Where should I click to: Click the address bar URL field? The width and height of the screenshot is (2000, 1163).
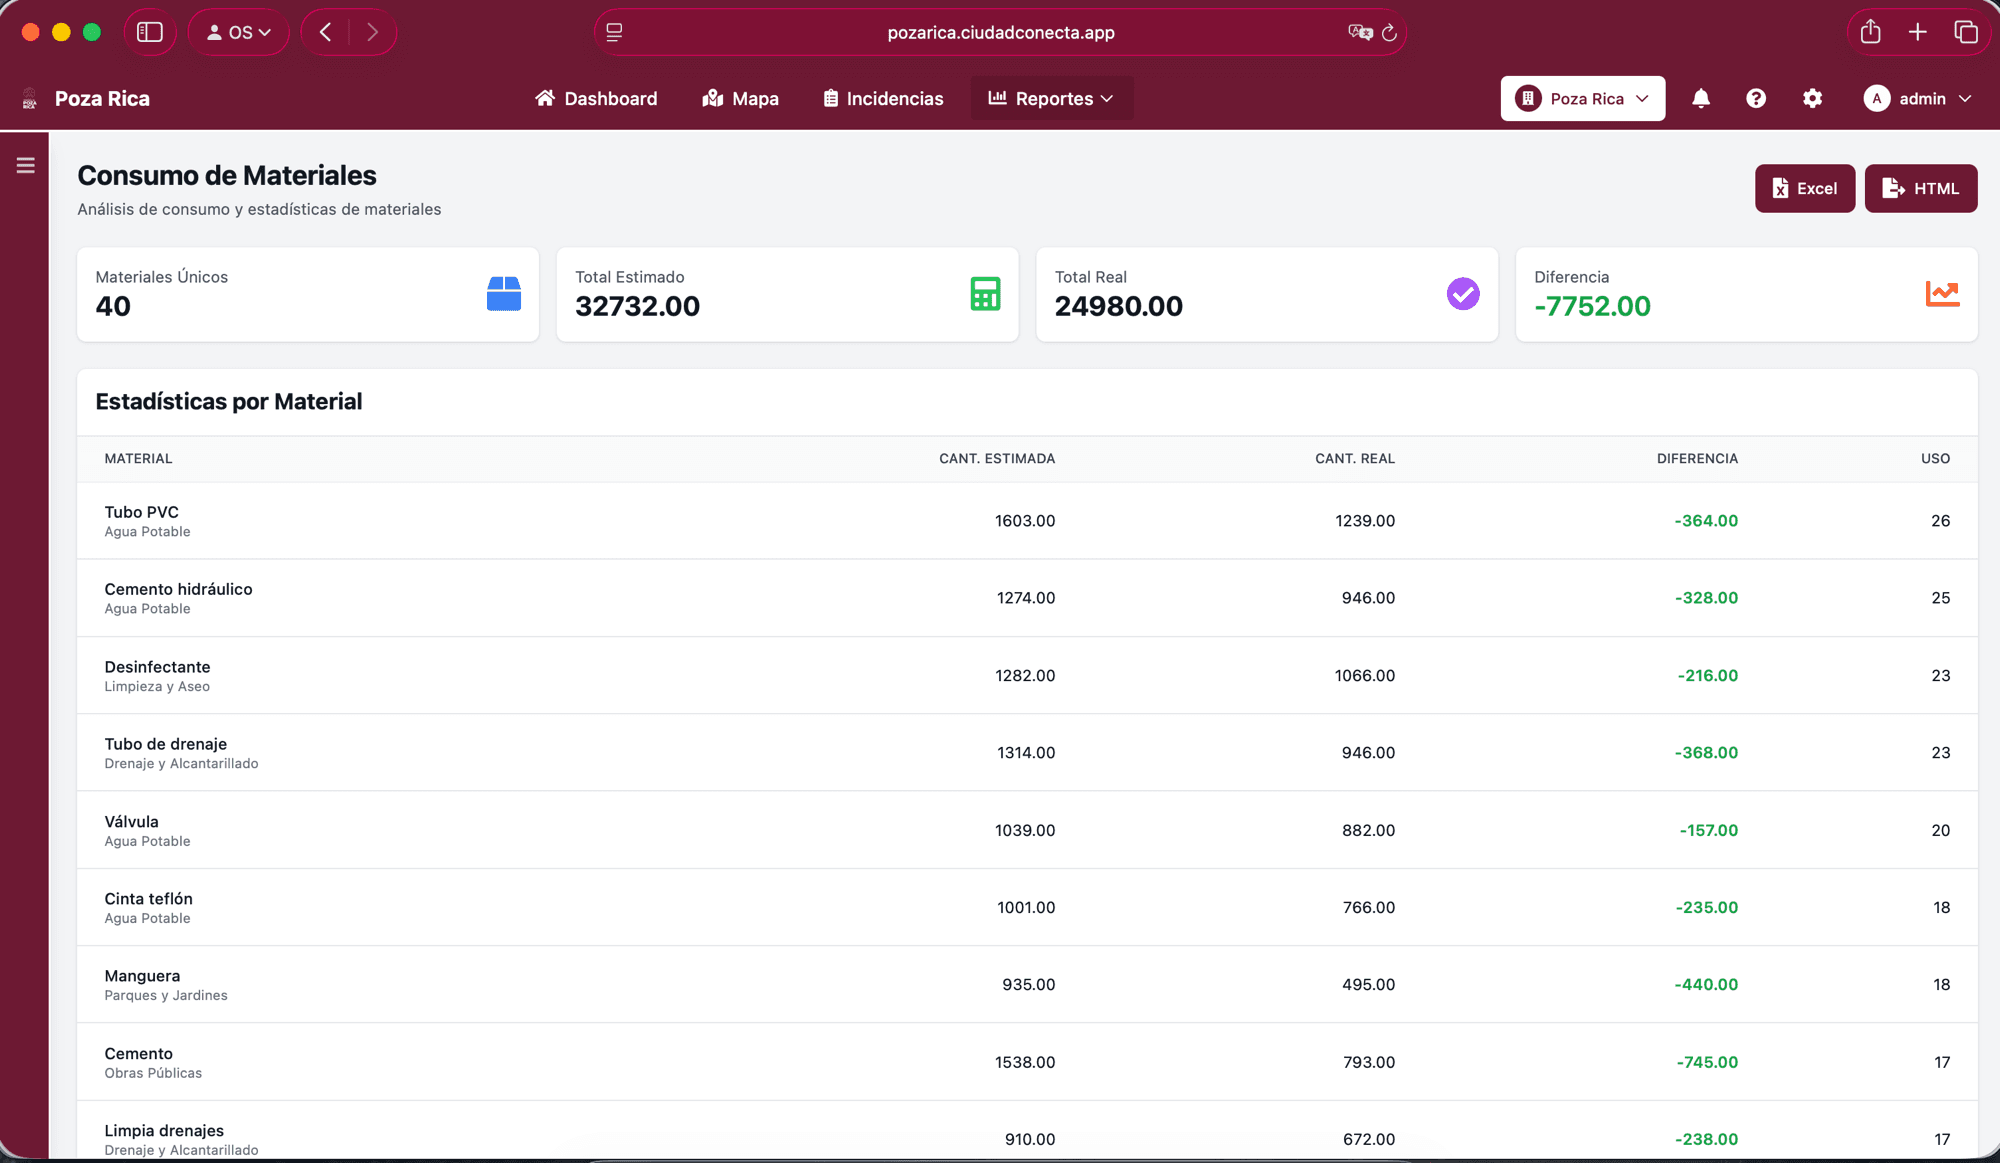tap(1000, 32)
